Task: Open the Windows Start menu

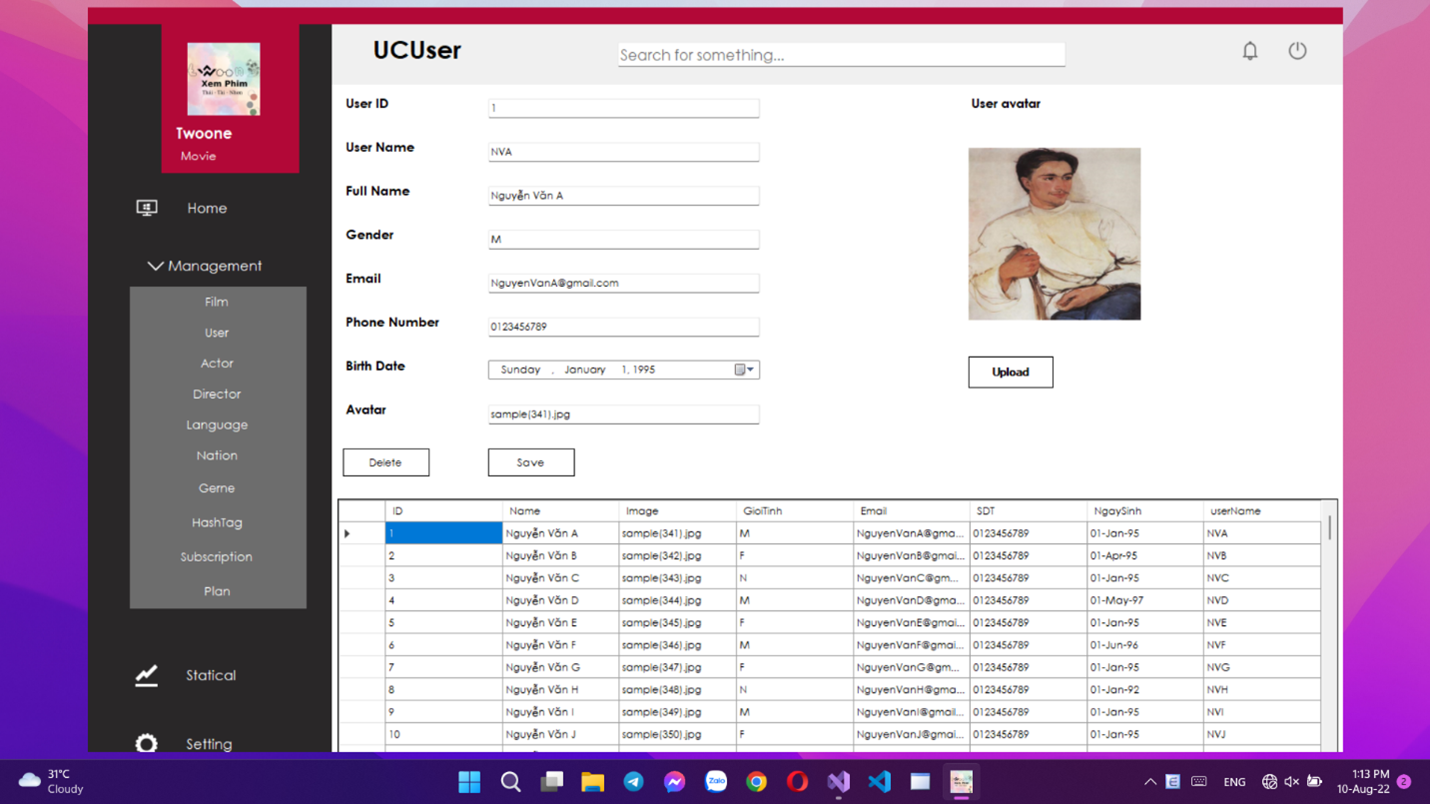Action: [x=469, y=782]
